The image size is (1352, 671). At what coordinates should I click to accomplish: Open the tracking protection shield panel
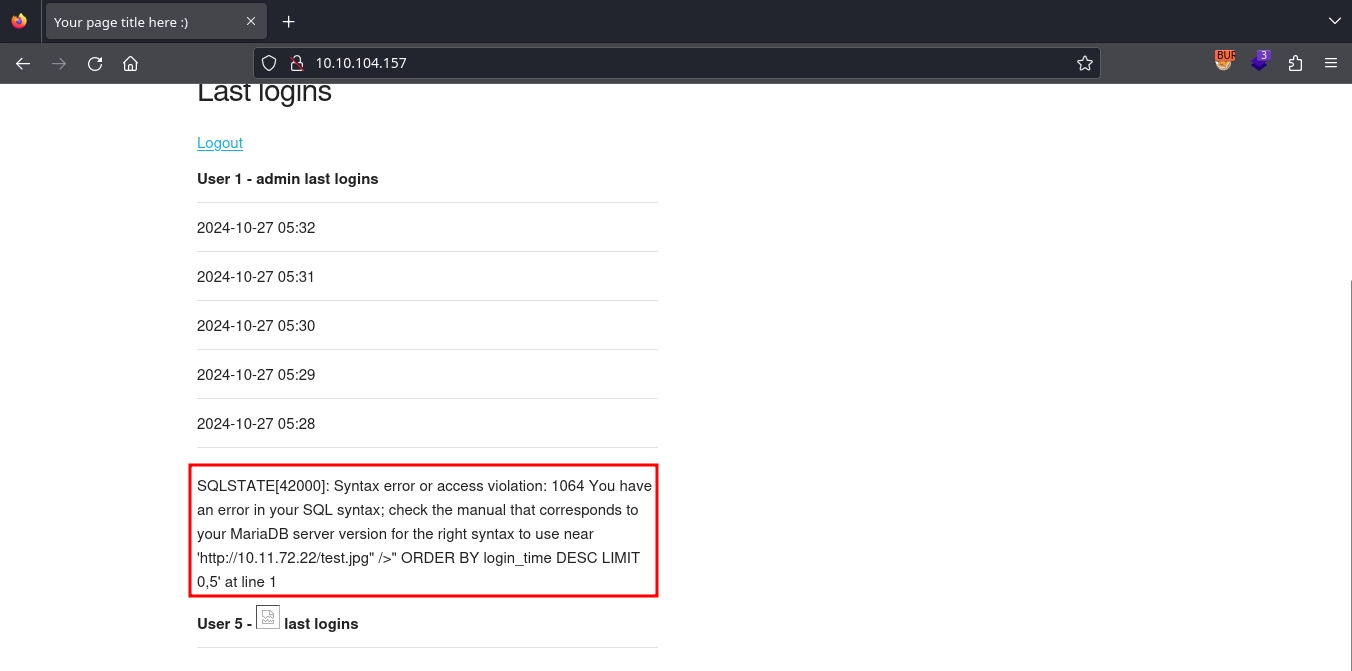click(268, 63)
